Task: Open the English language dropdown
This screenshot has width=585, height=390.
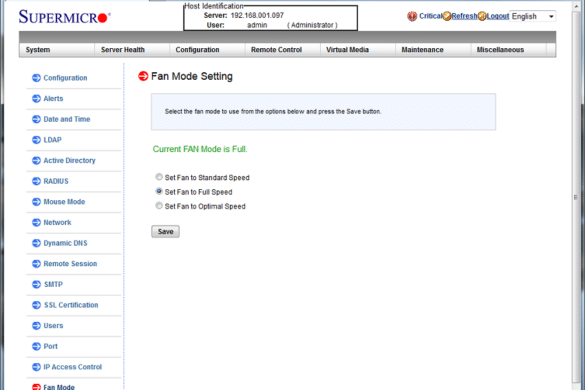Action: point(532,16)
